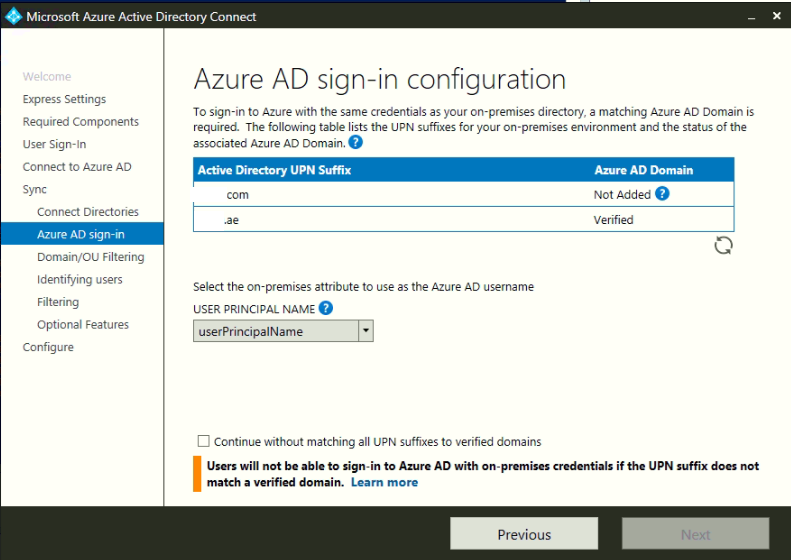This screenshot has width=791, height=560.
Task: Select the Filtering step
Action: click(58, 302)
